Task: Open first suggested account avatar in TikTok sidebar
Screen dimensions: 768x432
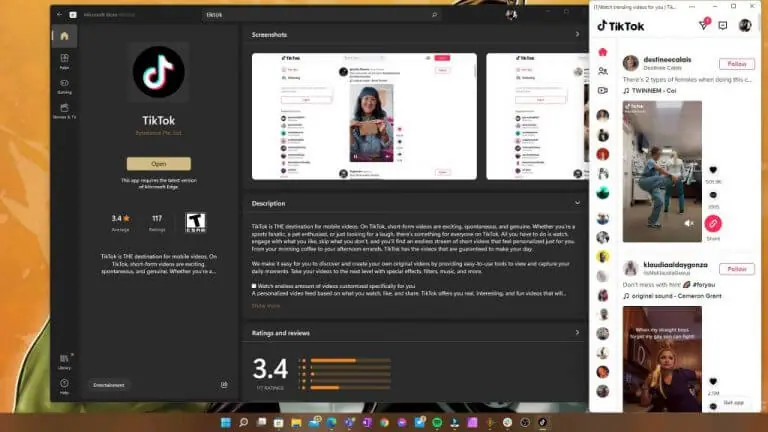Action: (x=603, y=116)
